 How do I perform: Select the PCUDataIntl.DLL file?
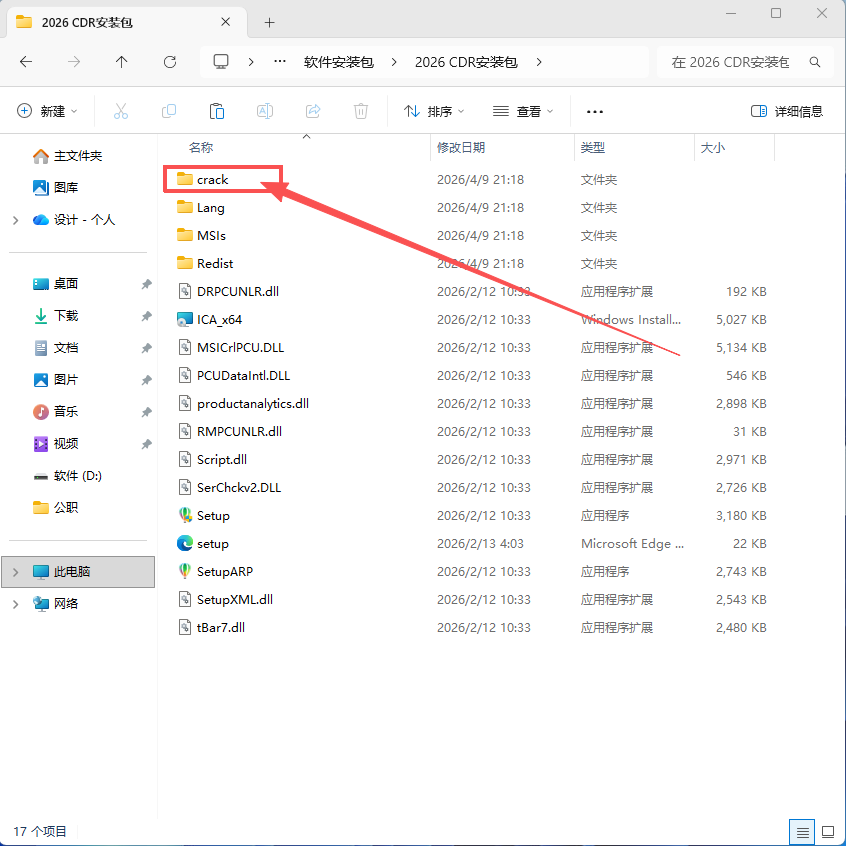234,376
